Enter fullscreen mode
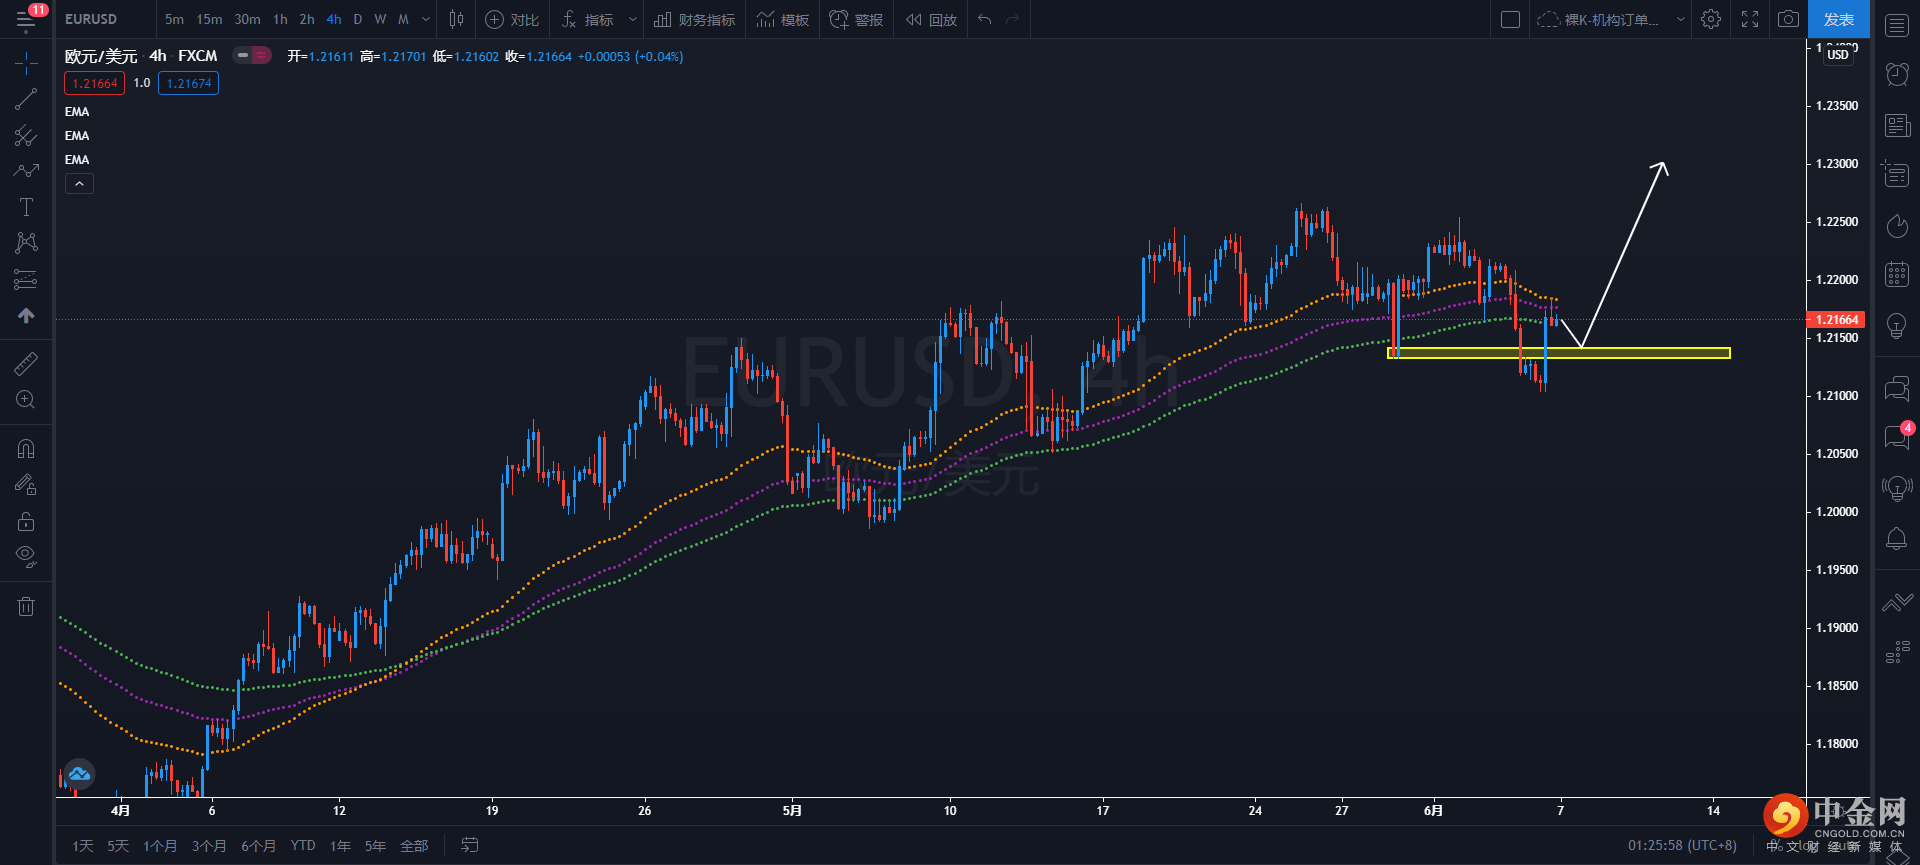Image resolution: width=1920 pixels, height=865 pixels. click(1750, 19)
